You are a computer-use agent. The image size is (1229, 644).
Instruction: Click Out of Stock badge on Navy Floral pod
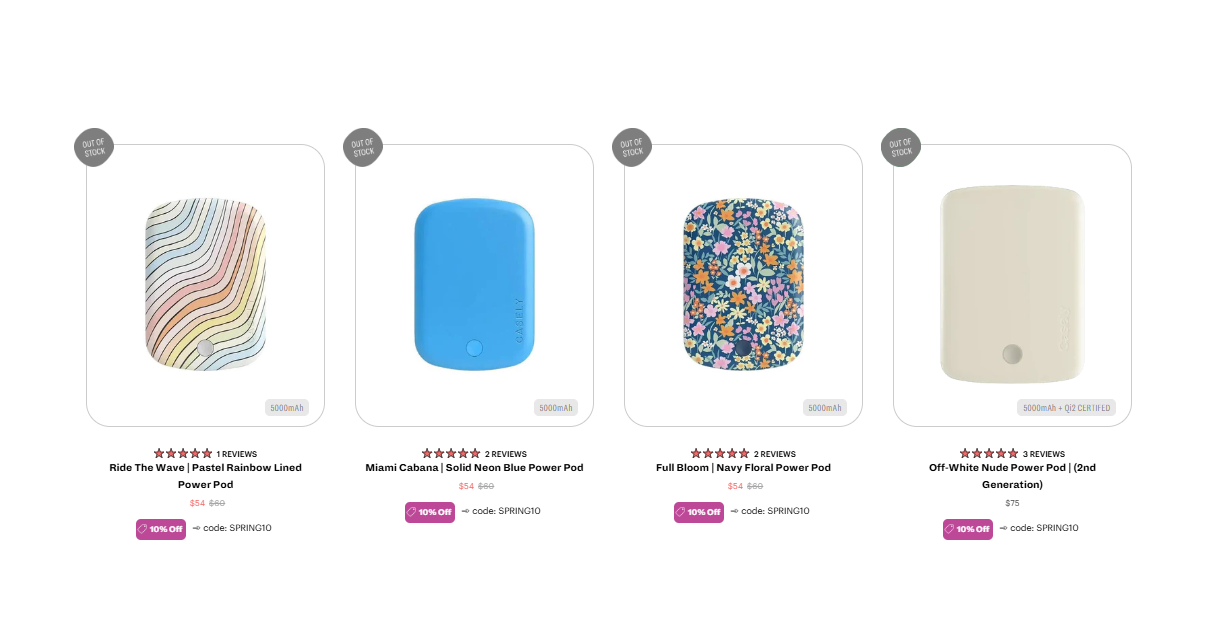click(x=632, y=147)
